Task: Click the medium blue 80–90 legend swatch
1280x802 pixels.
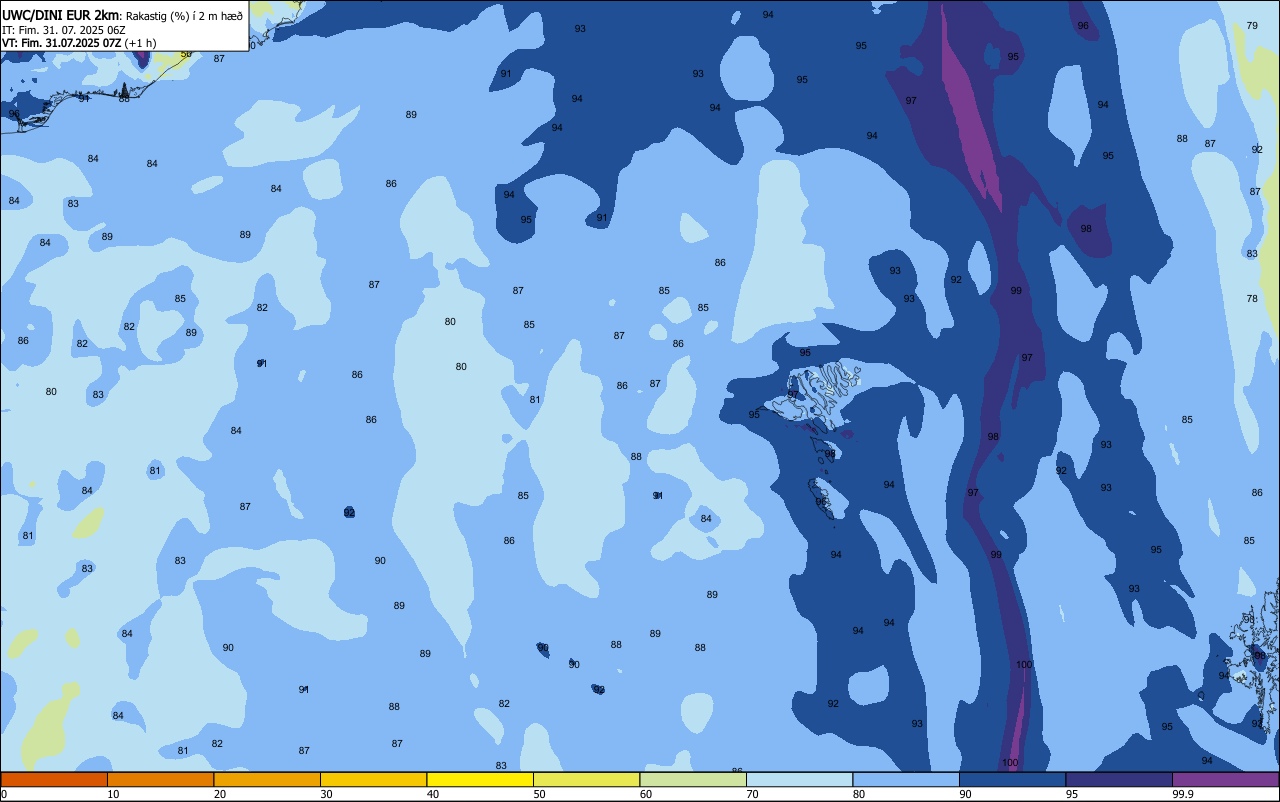Action: coord(906,779)
